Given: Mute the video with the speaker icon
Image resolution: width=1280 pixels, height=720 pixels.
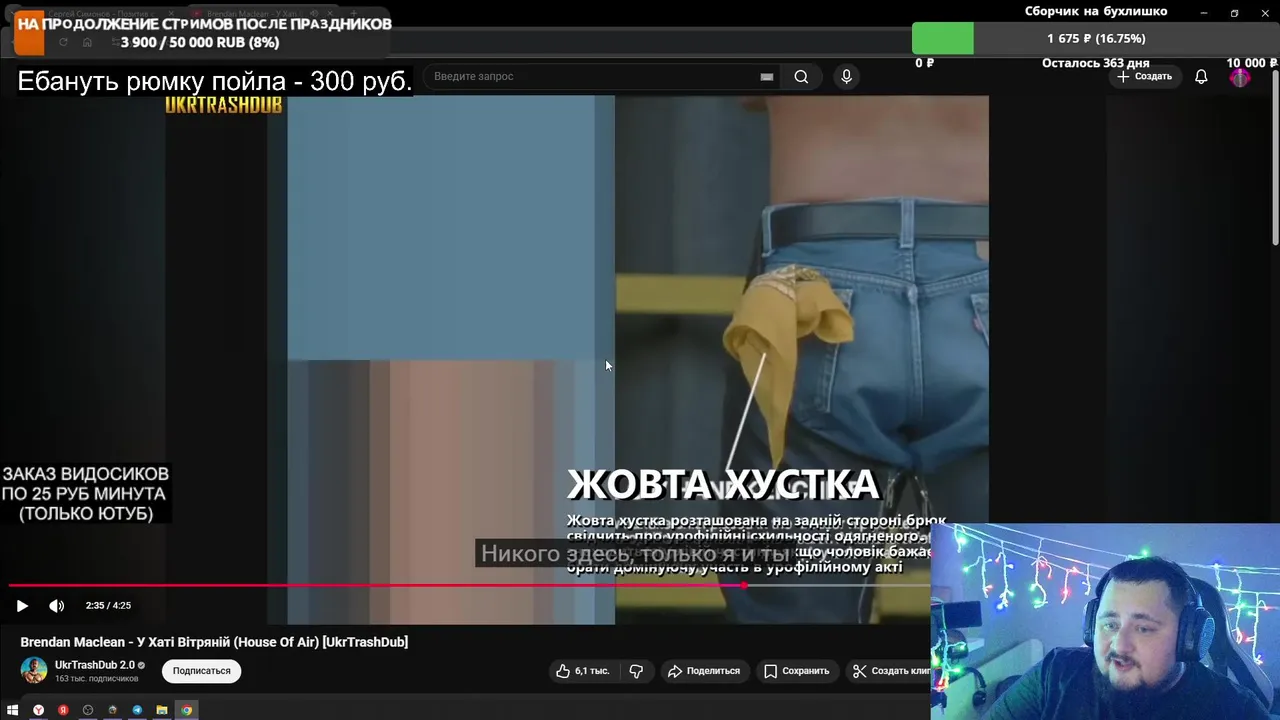Looking at the screenshot, I should coord(57,605).
